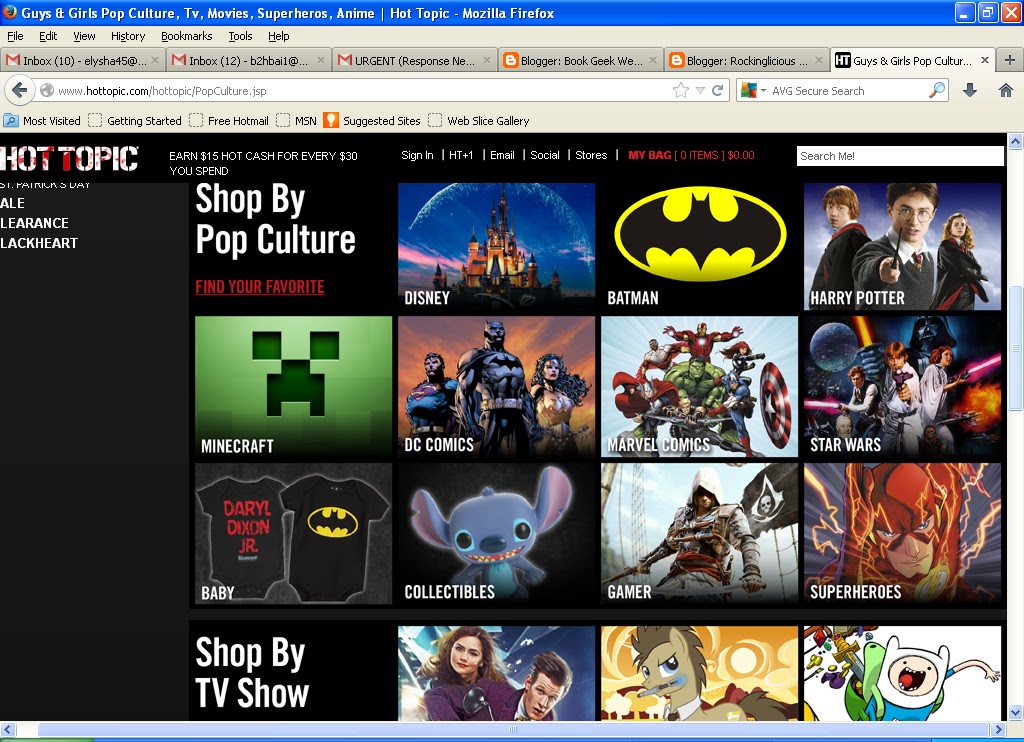1024x742 pixels.
Task: Open MY BAG cart link
Action: tap(691, 155)
